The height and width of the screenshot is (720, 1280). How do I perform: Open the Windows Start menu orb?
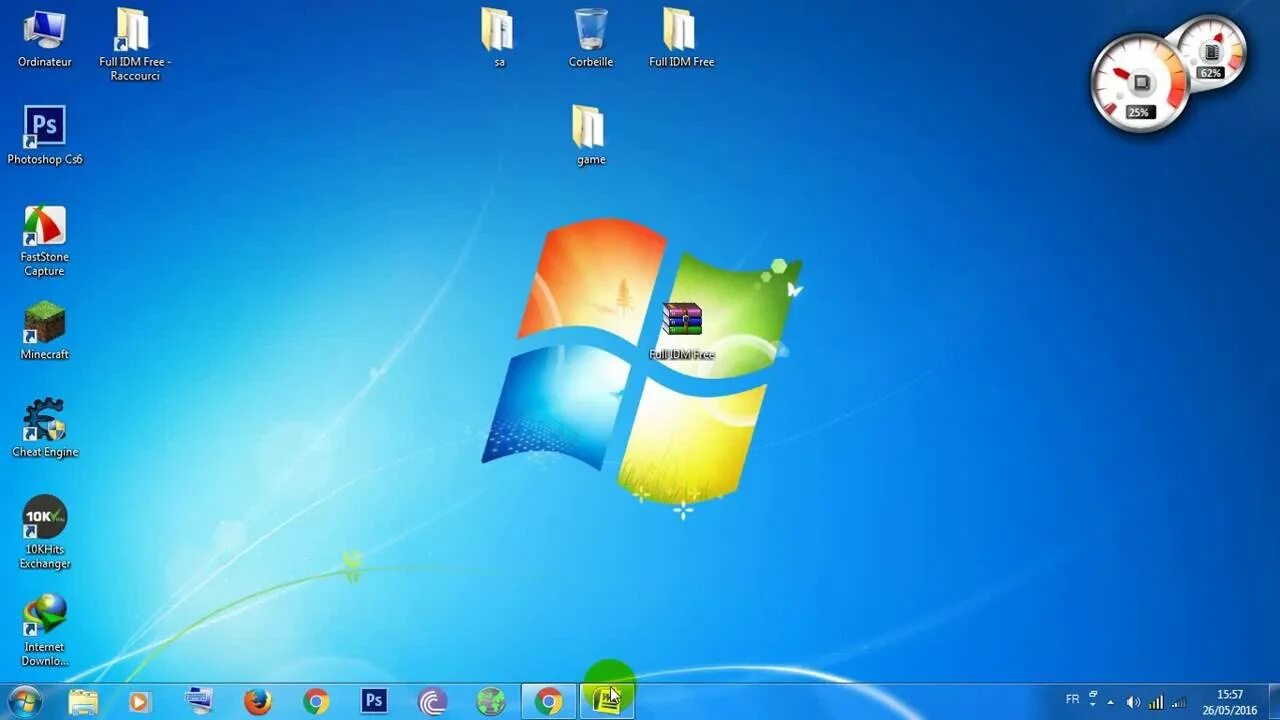[x=23, y=701]
